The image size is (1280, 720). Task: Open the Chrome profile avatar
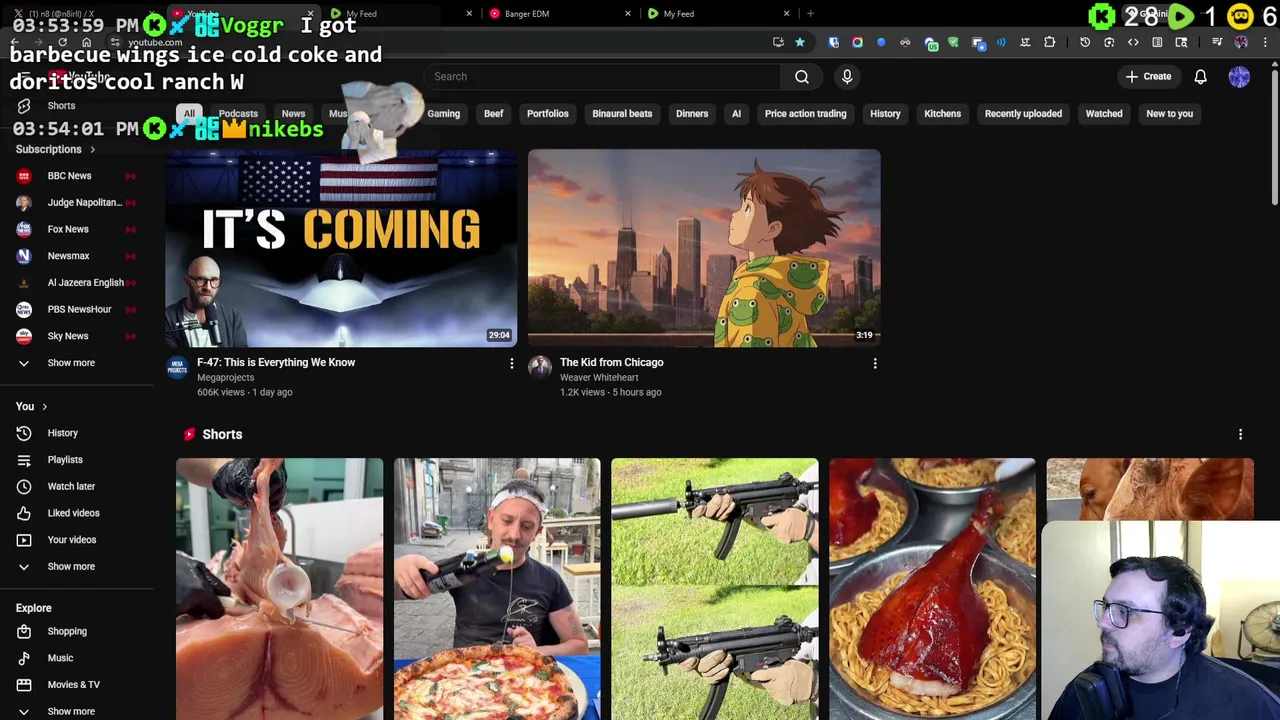pyautogui.click(x=1241, y=42)
